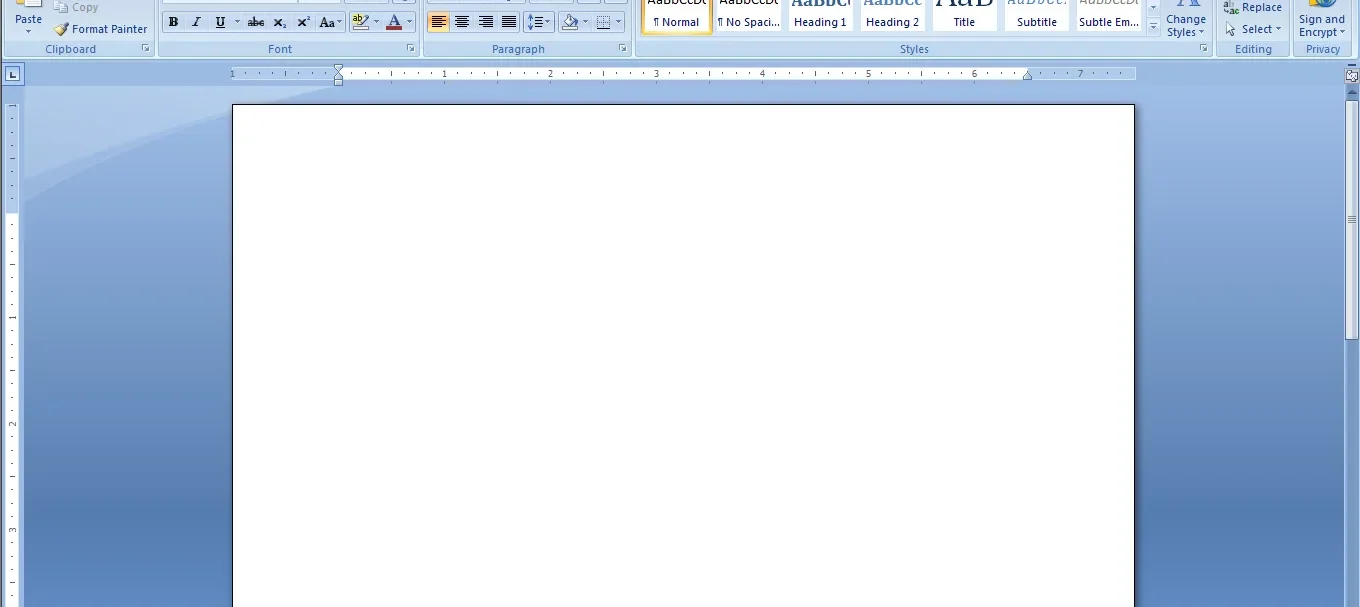Click the view ruler icon above scrollbar
The height and width of the screenshot is (607, 1360).
pyautogui.click(x=1352, y=75)
